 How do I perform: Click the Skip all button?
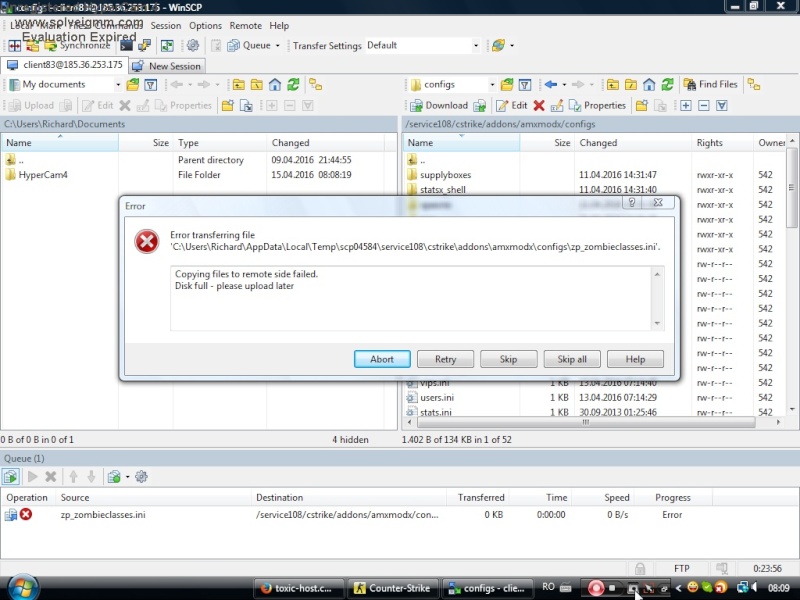pyautogui.click(x=572, y=359)
